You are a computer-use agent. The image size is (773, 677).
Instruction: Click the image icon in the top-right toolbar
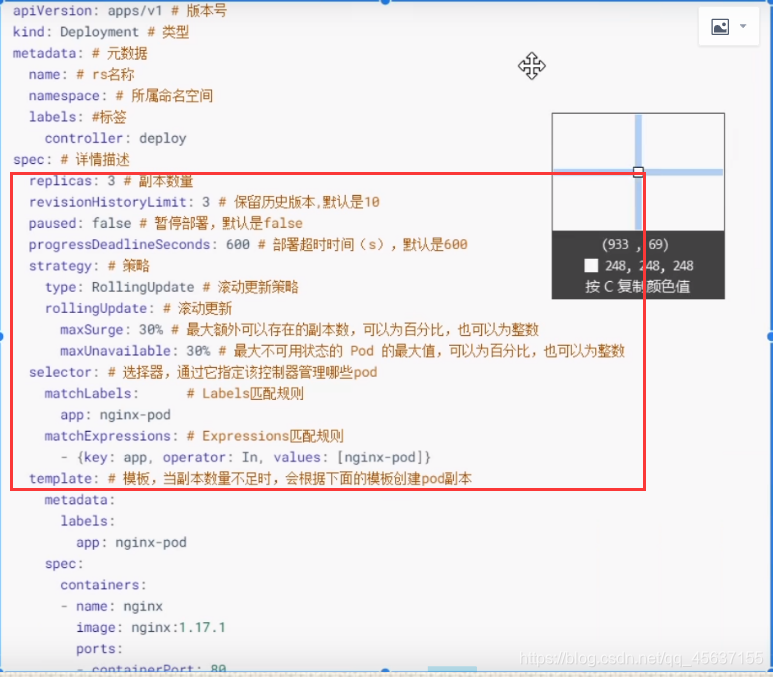coord(720,27)
